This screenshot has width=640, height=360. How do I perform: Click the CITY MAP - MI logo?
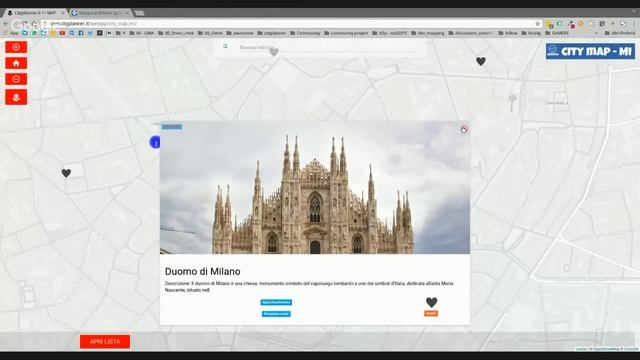pos(590,51)
